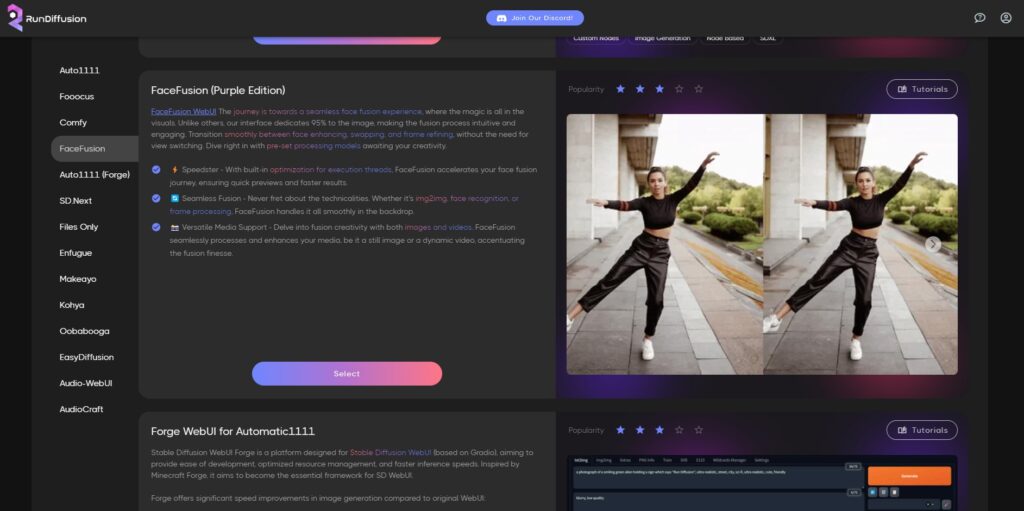Viewport: 1024px width, 511px height.
Task: Select Comfy in sidebar
Action: (73, 123)
